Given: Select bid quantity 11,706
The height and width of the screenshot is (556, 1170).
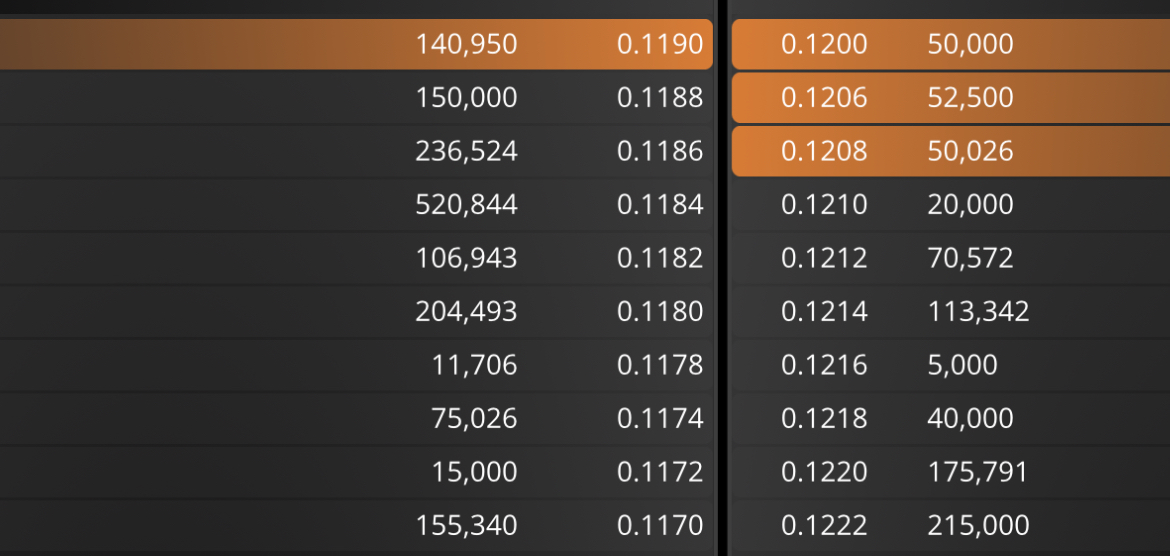Looking at the screenshot, I should click(475, 365).
